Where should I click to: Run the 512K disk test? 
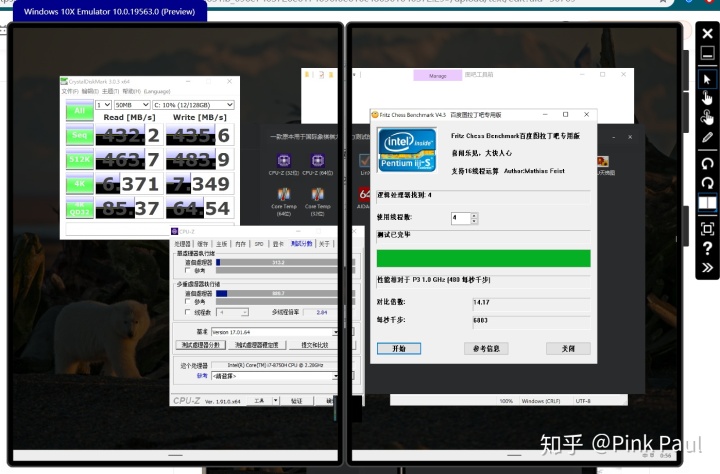point(79,159)
